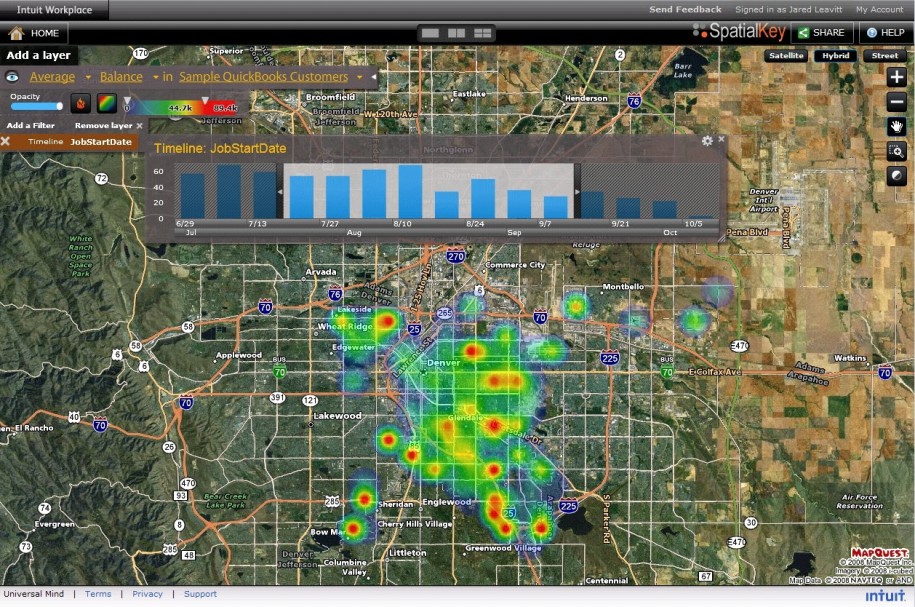Select the single-pane layout icon
Viewport: 915px width, 607px height.
click(x=430, y=33)
